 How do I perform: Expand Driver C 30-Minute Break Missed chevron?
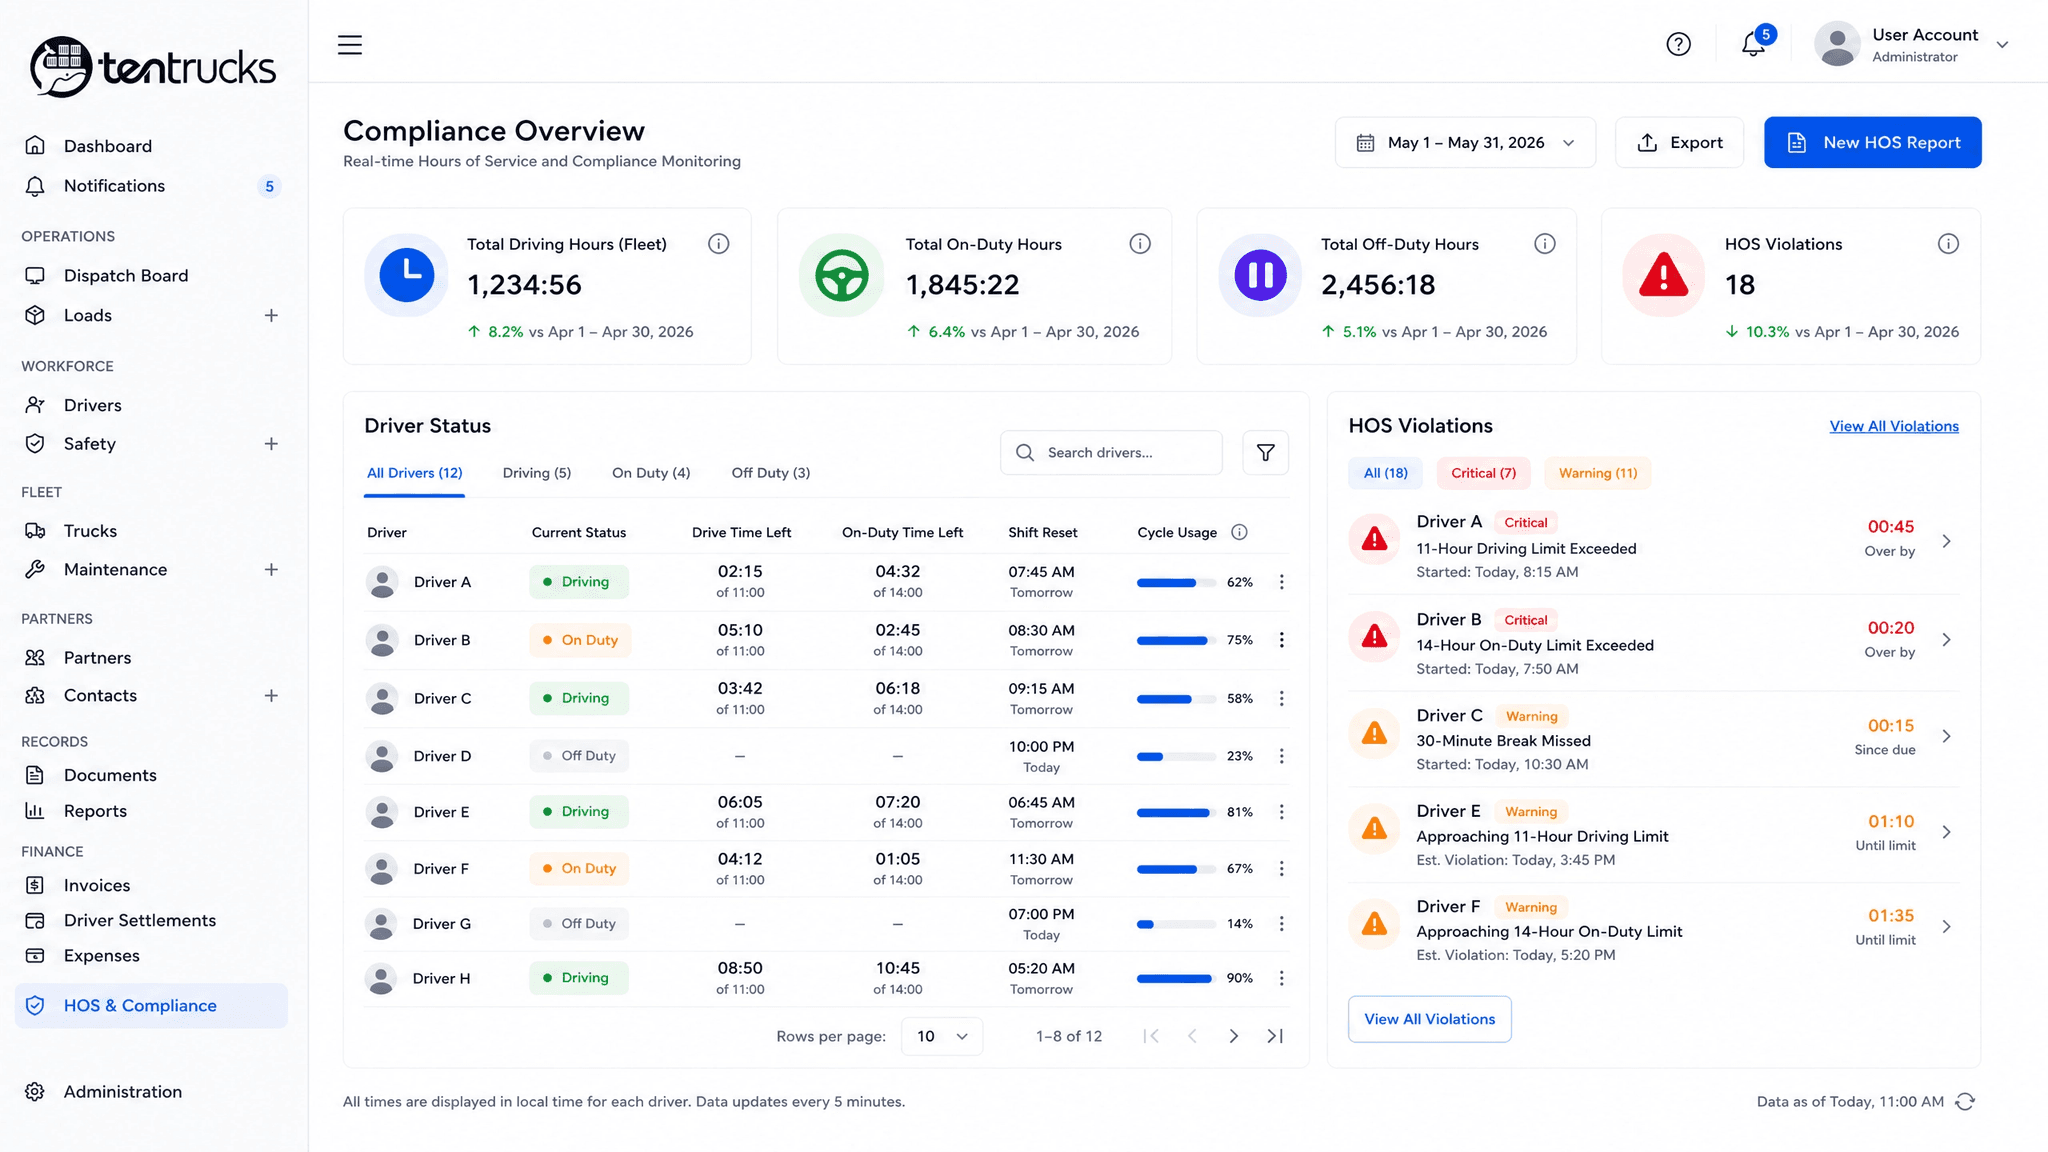click(1946, 736)
